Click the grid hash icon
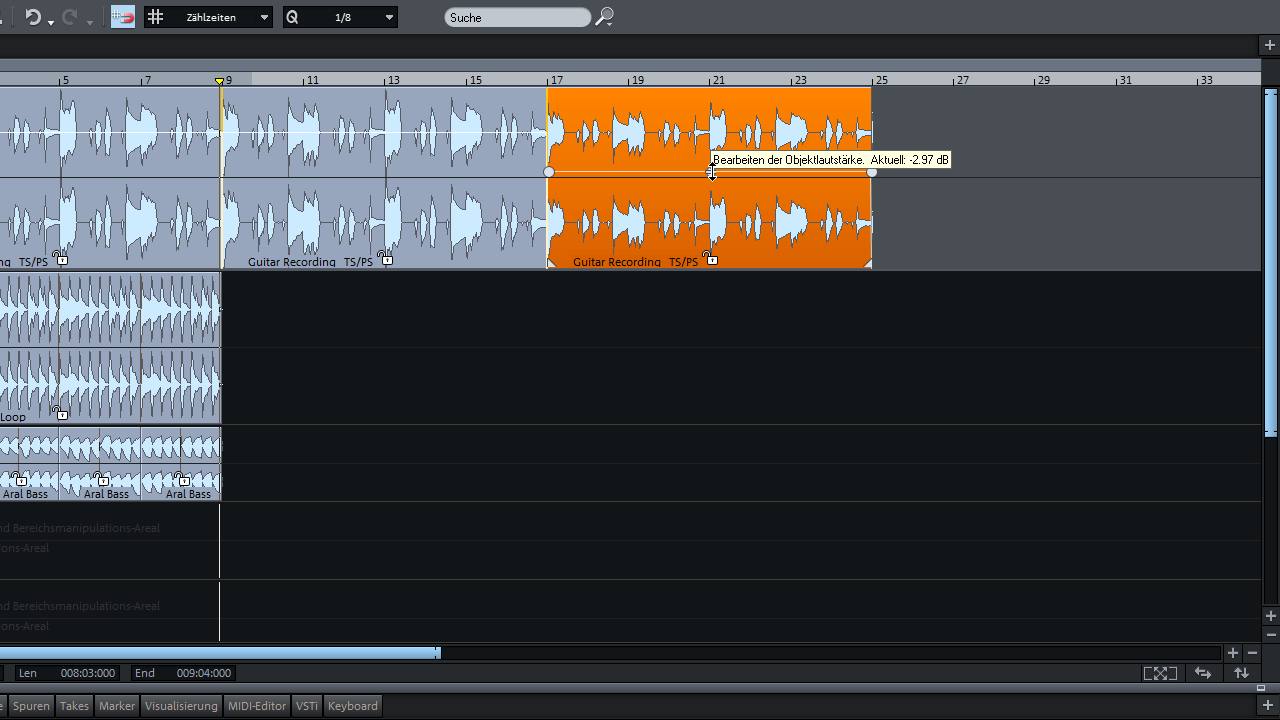The width and height of the screenshot is (1280, 720). [x=155, y=17]
